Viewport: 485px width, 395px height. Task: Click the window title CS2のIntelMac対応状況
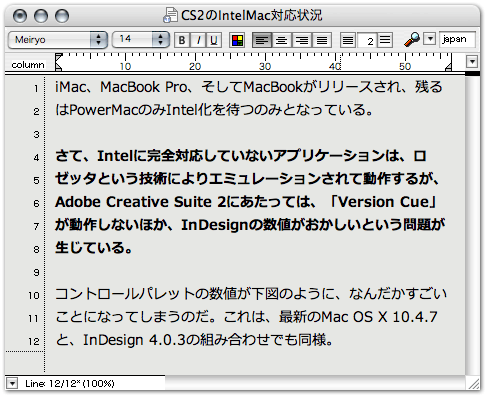(252, 15)
